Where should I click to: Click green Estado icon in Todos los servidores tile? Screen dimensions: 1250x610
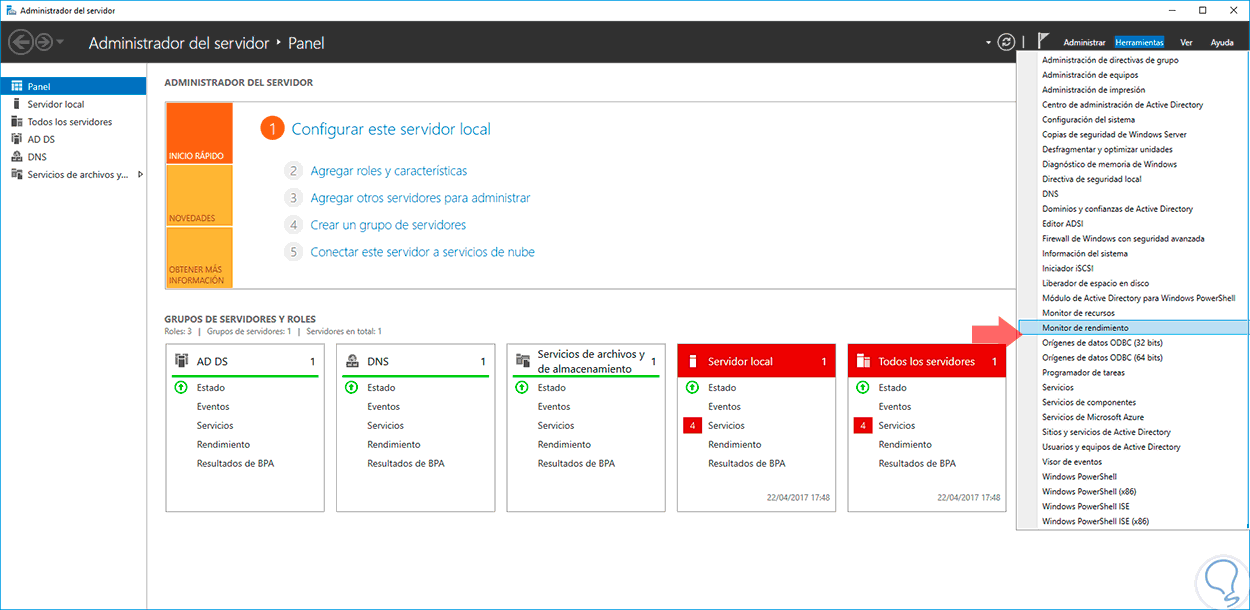pyautogui.click(x=863, y=387)
